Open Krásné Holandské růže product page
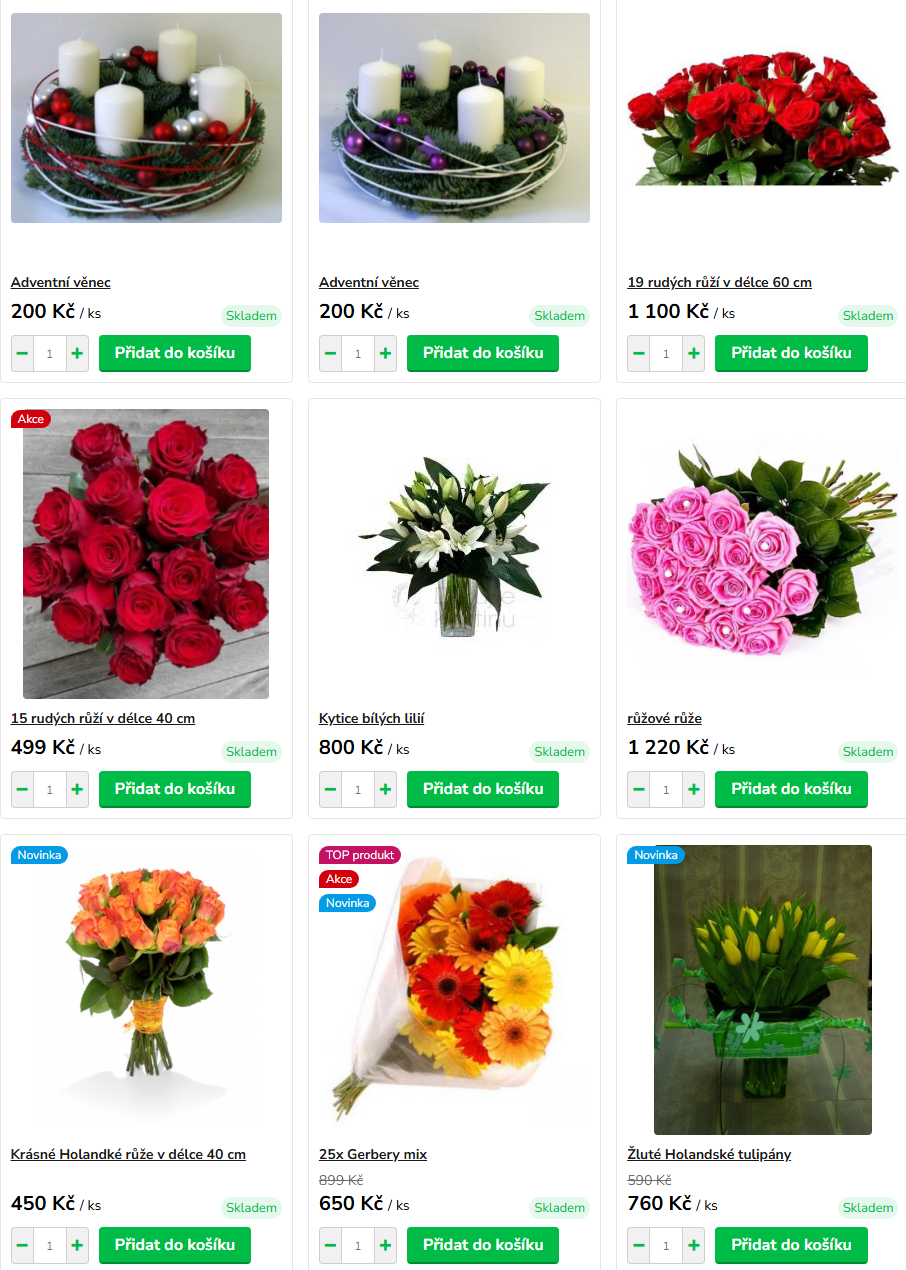The width and height of the screenshot is (906, 1270). [x=128, y=1154]
